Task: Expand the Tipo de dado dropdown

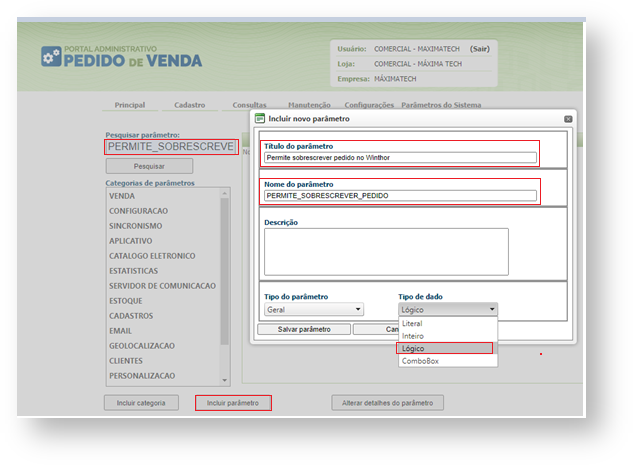Action: pos(446,310)
